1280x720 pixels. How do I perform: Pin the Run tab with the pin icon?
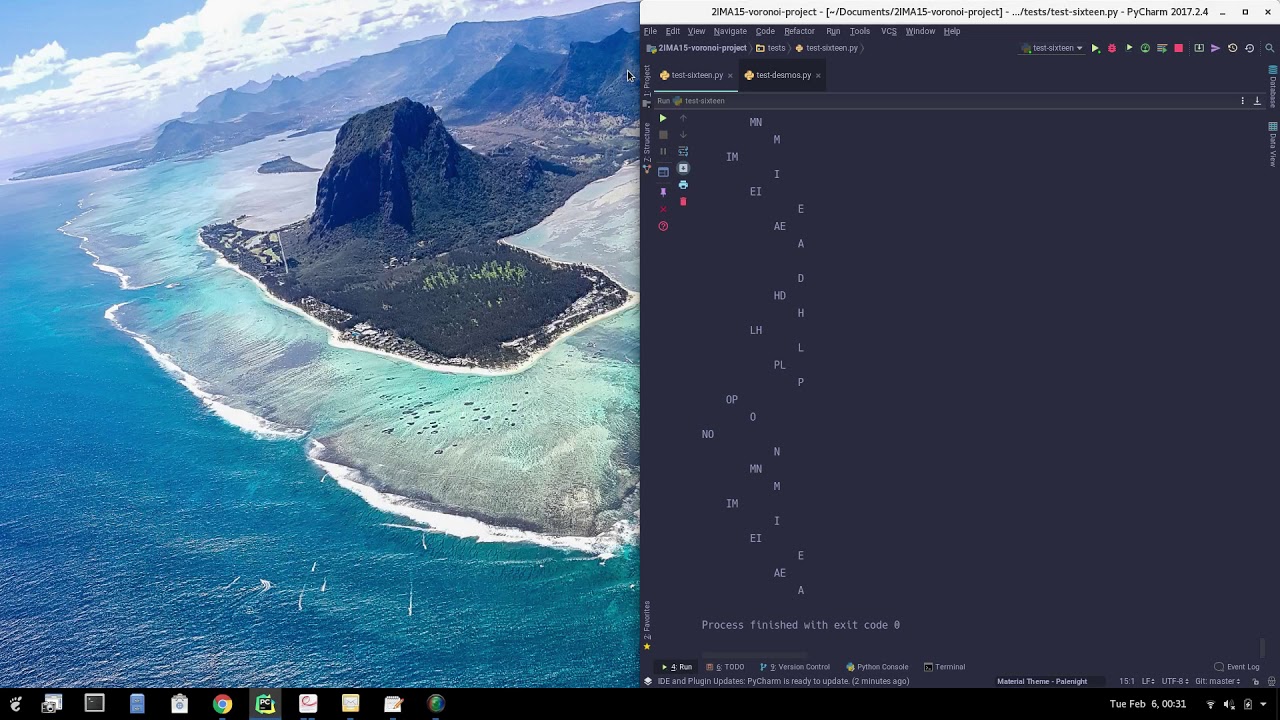coord(662,191)
